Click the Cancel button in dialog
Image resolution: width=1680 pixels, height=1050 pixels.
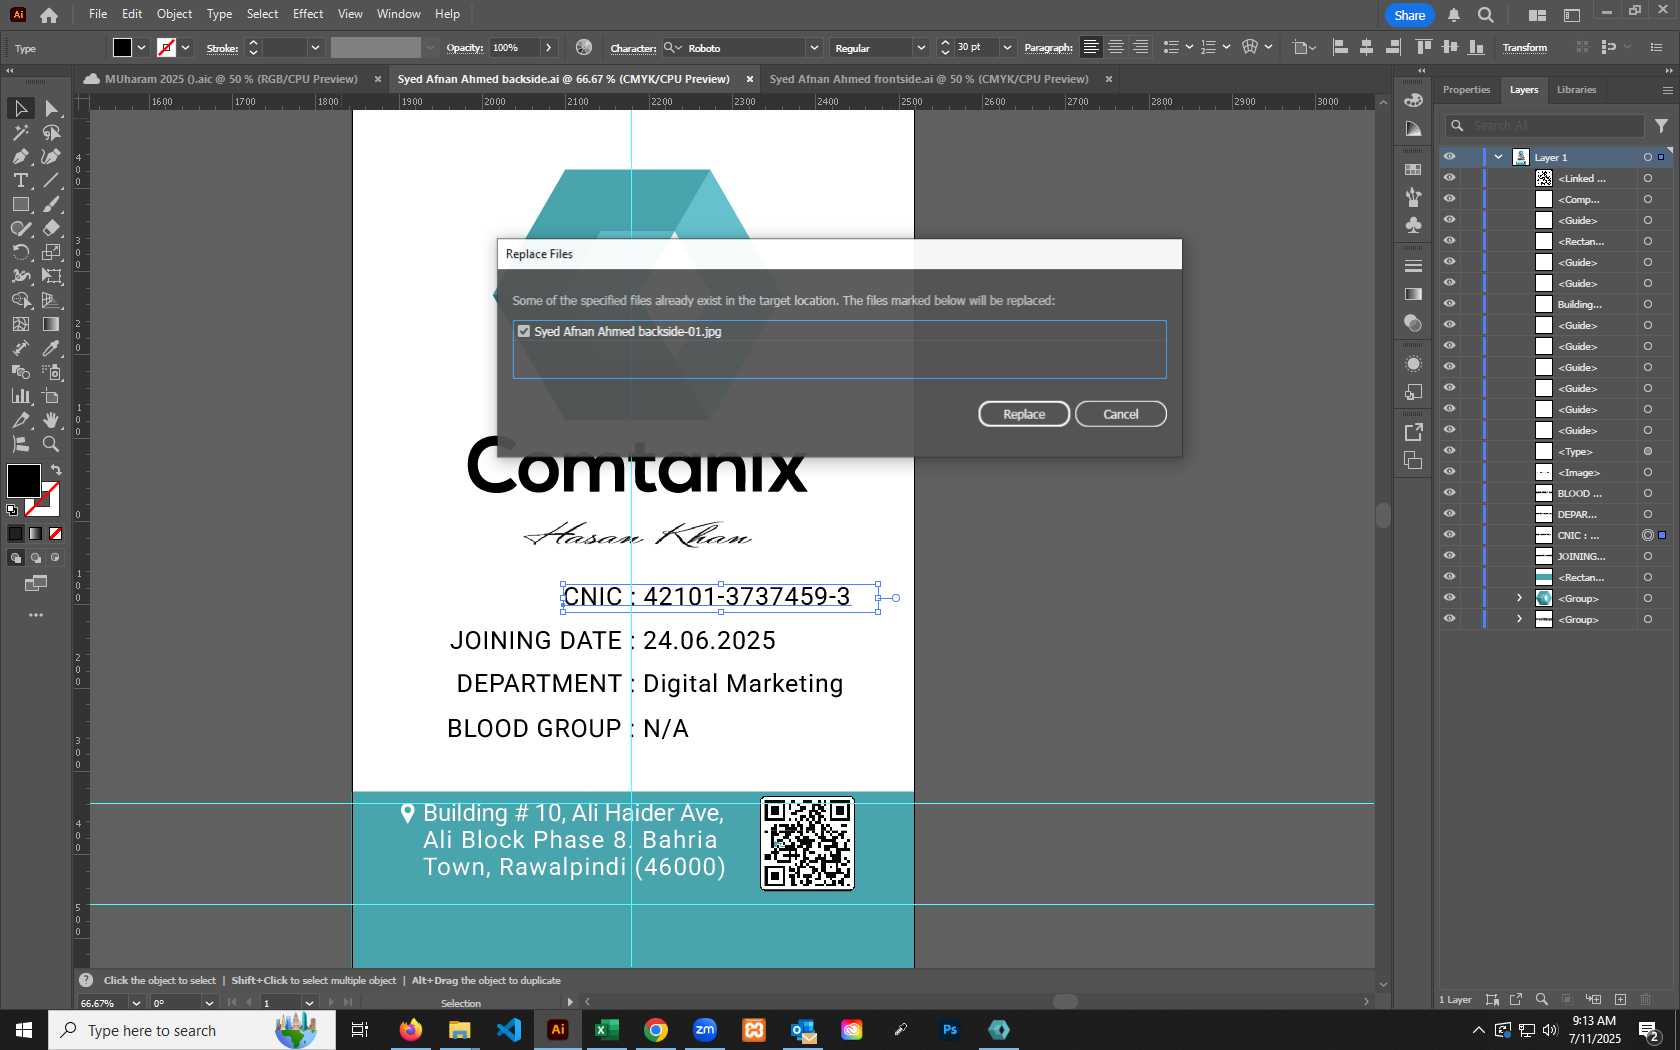click(x=1120, y=414)
